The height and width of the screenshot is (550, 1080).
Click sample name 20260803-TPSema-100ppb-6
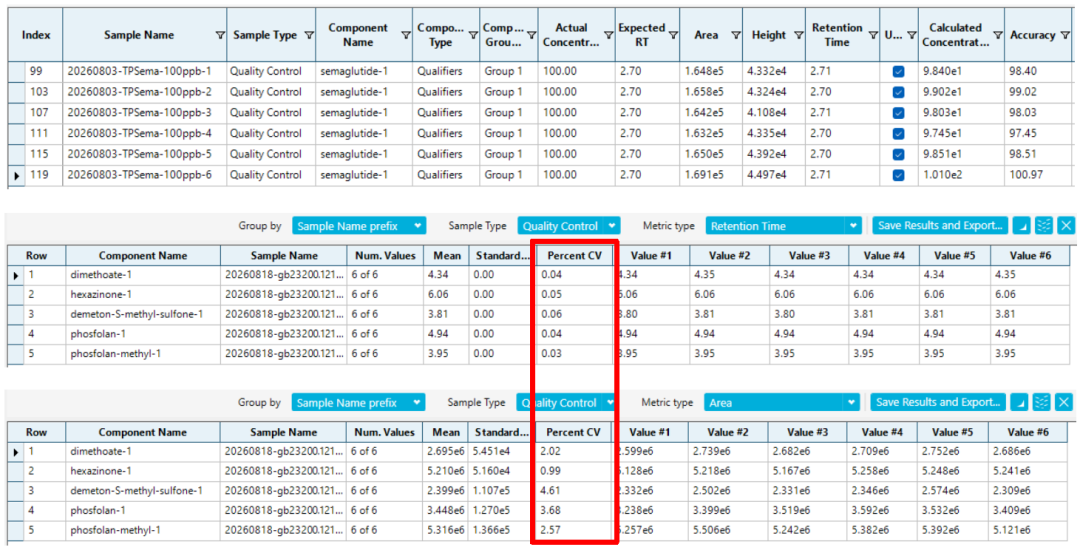(140, 176)
